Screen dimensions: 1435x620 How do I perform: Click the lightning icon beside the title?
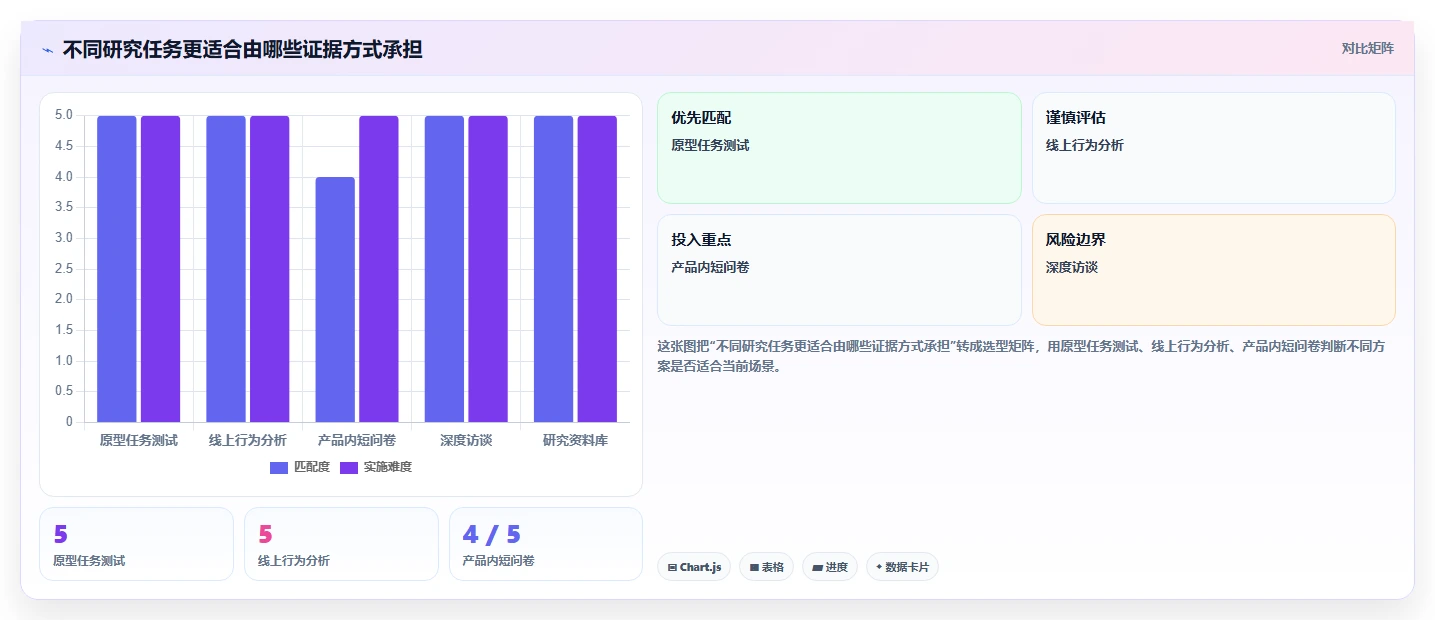[x=47, y=50]
